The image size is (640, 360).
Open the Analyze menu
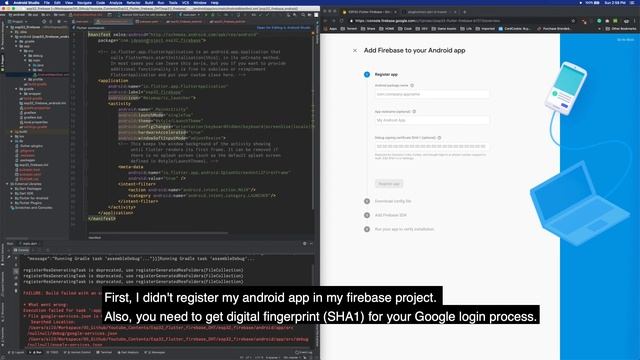click(x=116, y=2)
